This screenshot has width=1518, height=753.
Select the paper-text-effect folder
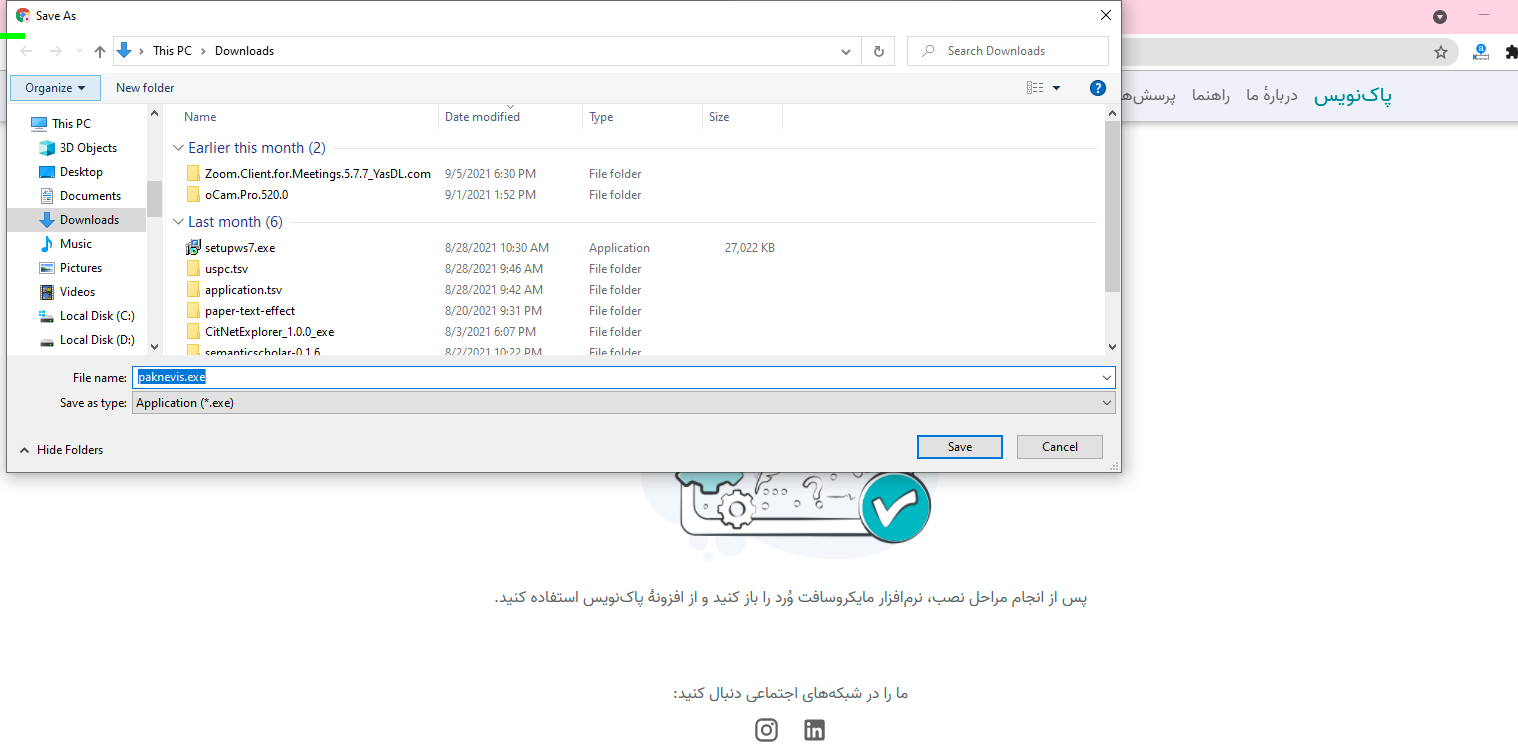[x=250, y=311]
